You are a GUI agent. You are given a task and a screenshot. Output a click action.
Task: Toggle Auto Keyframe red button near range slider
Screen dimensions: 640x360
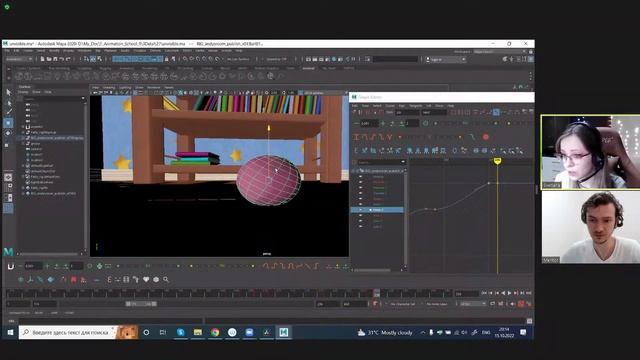[x=521, y=304]
